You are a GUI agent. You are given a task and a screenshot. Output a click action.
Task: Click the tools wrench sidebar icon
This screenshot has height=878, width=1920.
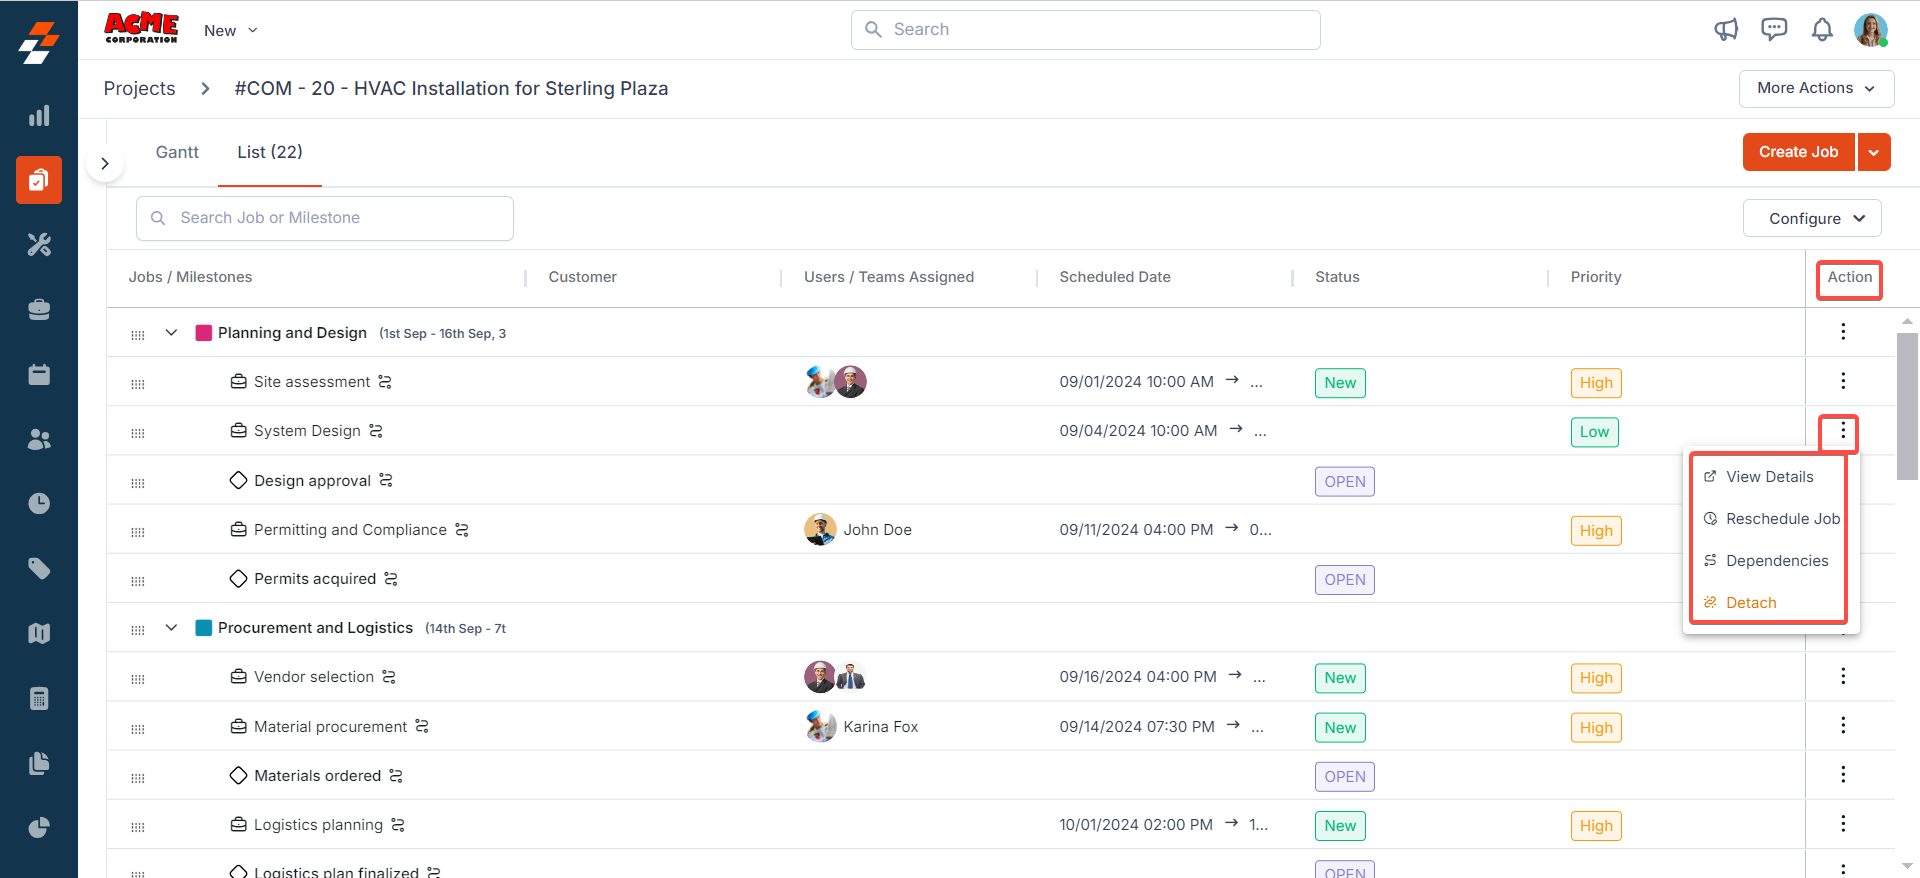[x=39, y=245]
